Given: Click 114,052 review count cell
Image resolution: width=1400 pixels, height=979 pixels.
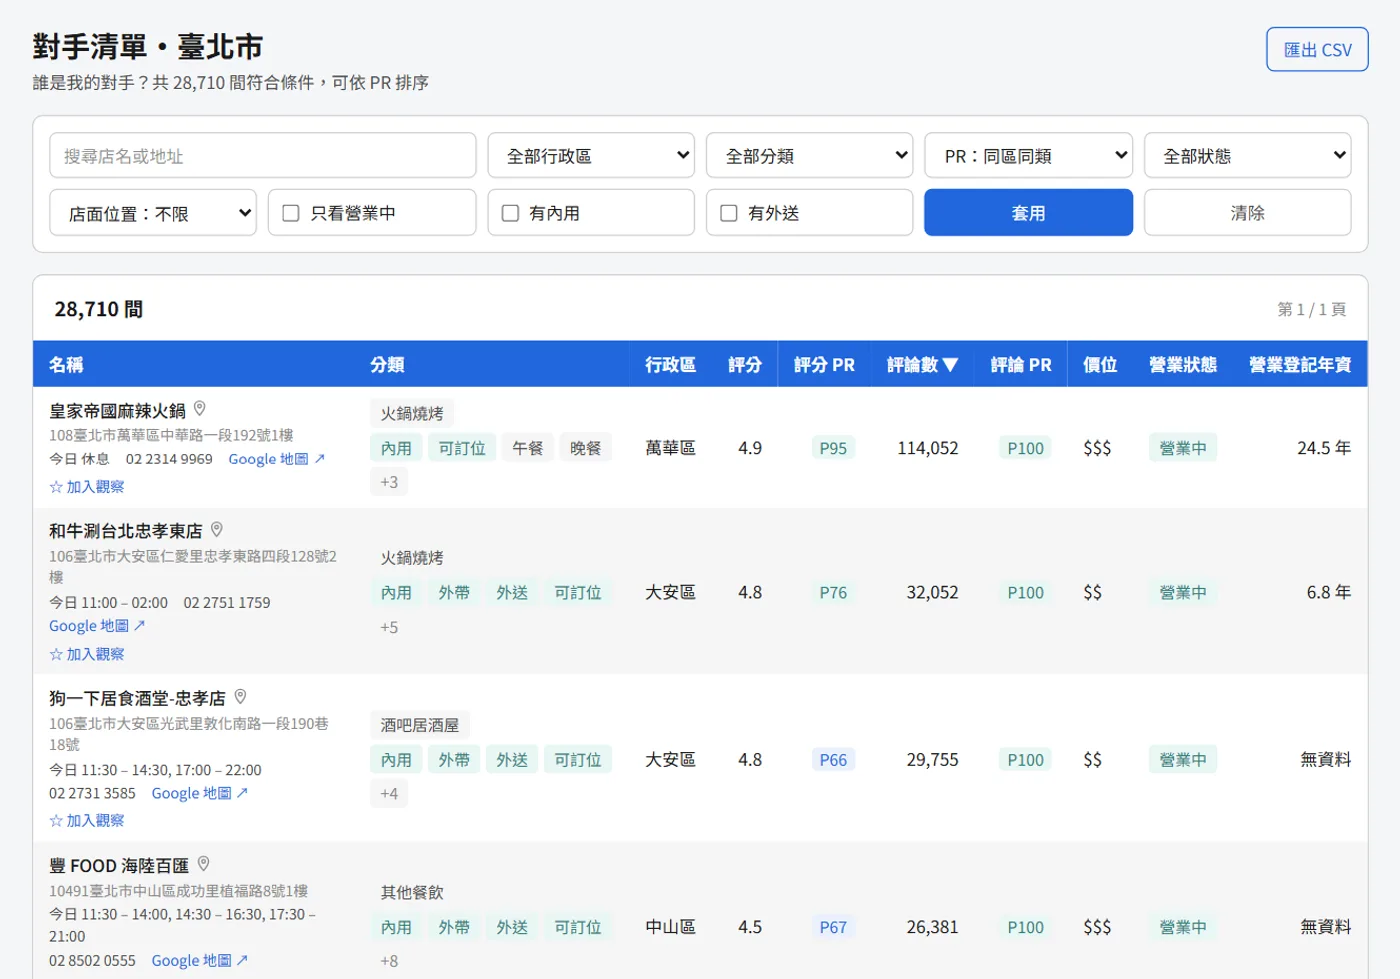Looking at the screenshot, I should pos(928,448).
